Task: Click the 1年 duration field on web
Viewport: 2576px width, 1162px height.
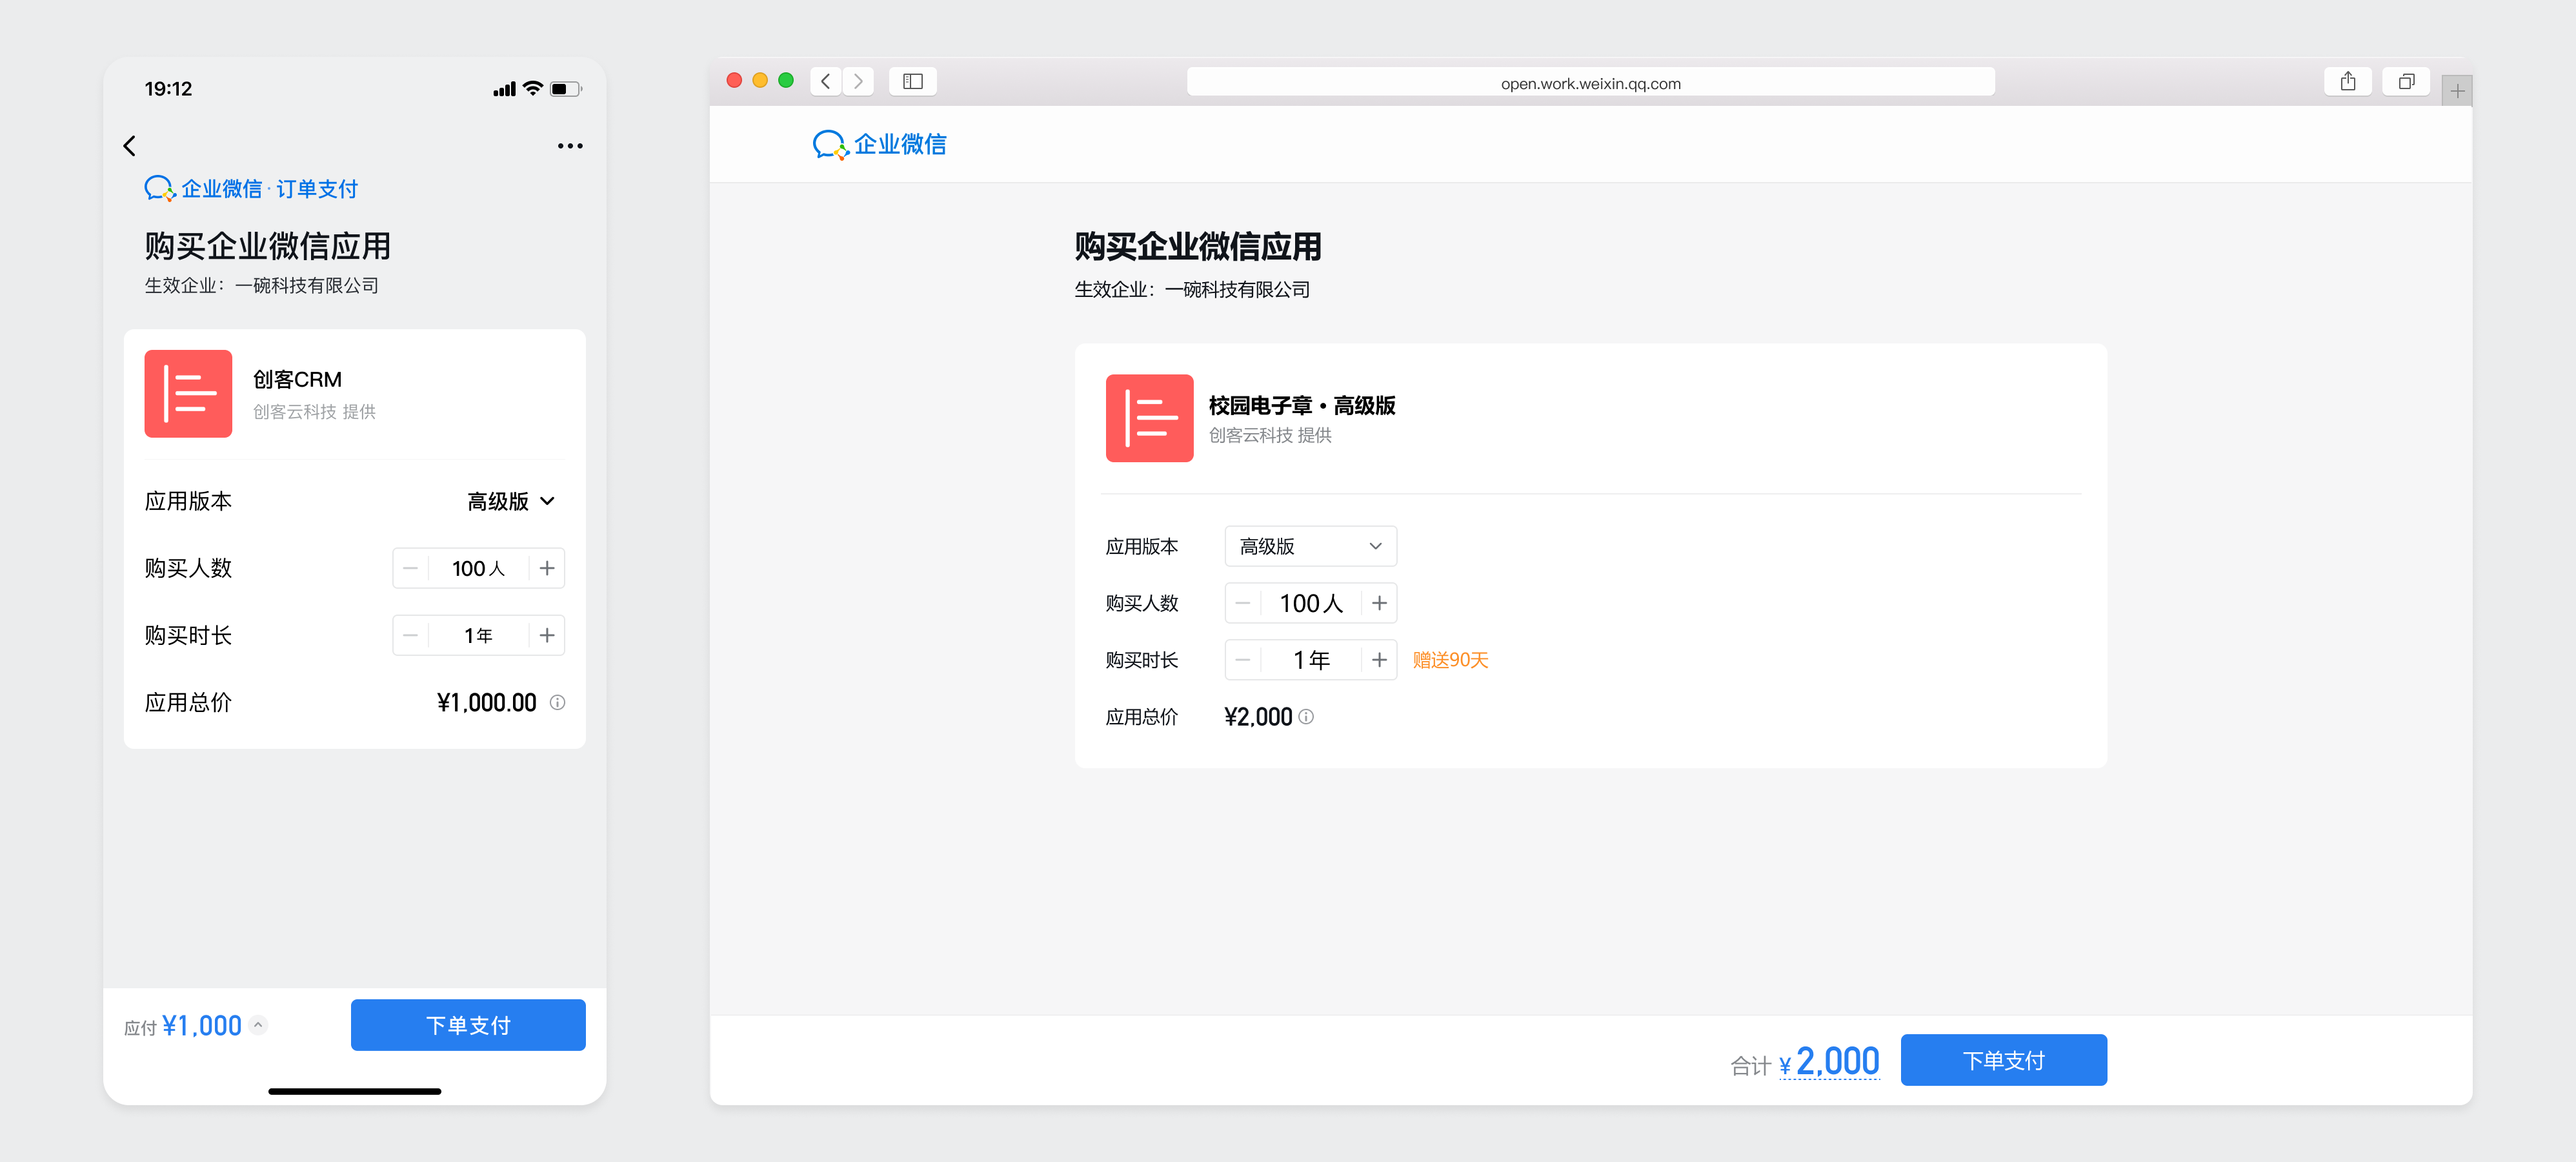Action: (1311, 660)
